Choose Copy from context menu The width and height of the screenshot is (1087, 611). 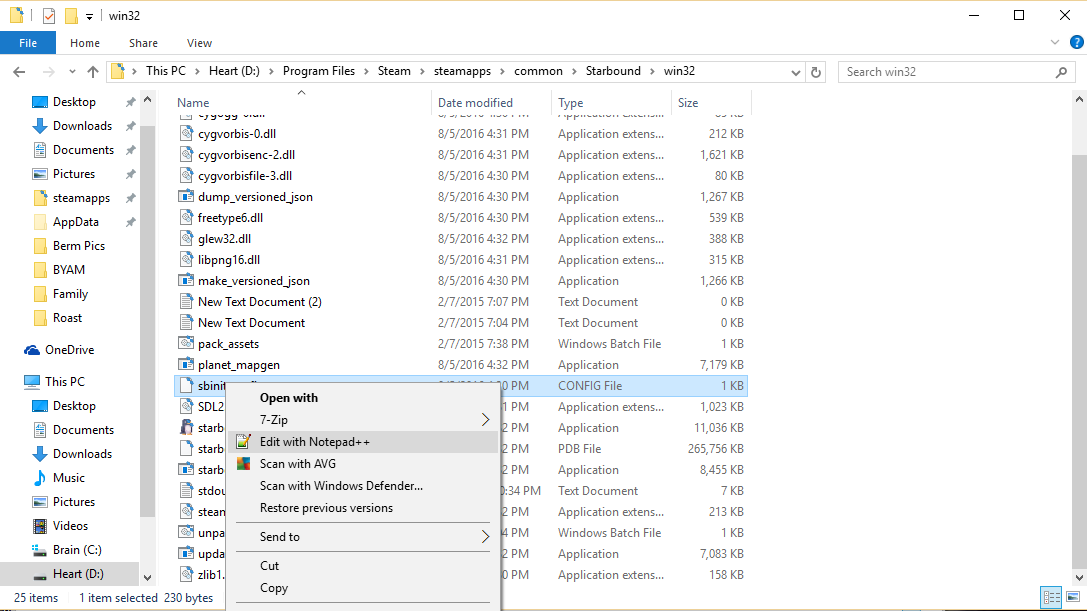363,588
